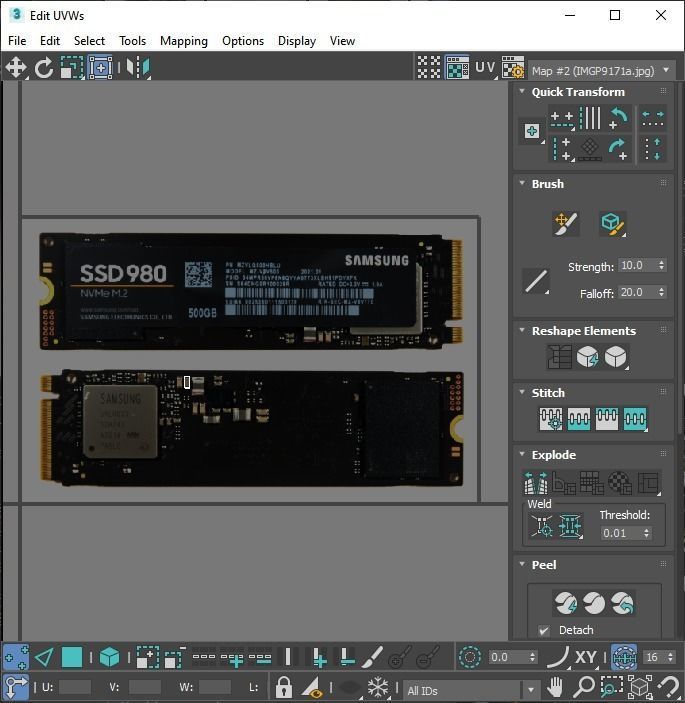Toggle Lock Selected Subobjects padlock
The image size is (685, 703).
tap(283, 686)
